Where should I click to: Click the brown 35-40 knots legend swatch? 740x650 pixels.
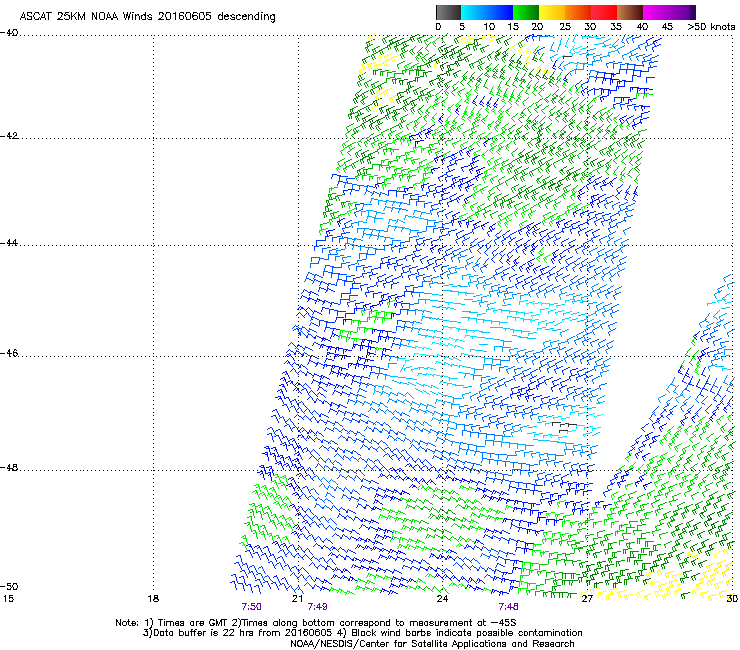pyautogui.click(x=630, y=12)
